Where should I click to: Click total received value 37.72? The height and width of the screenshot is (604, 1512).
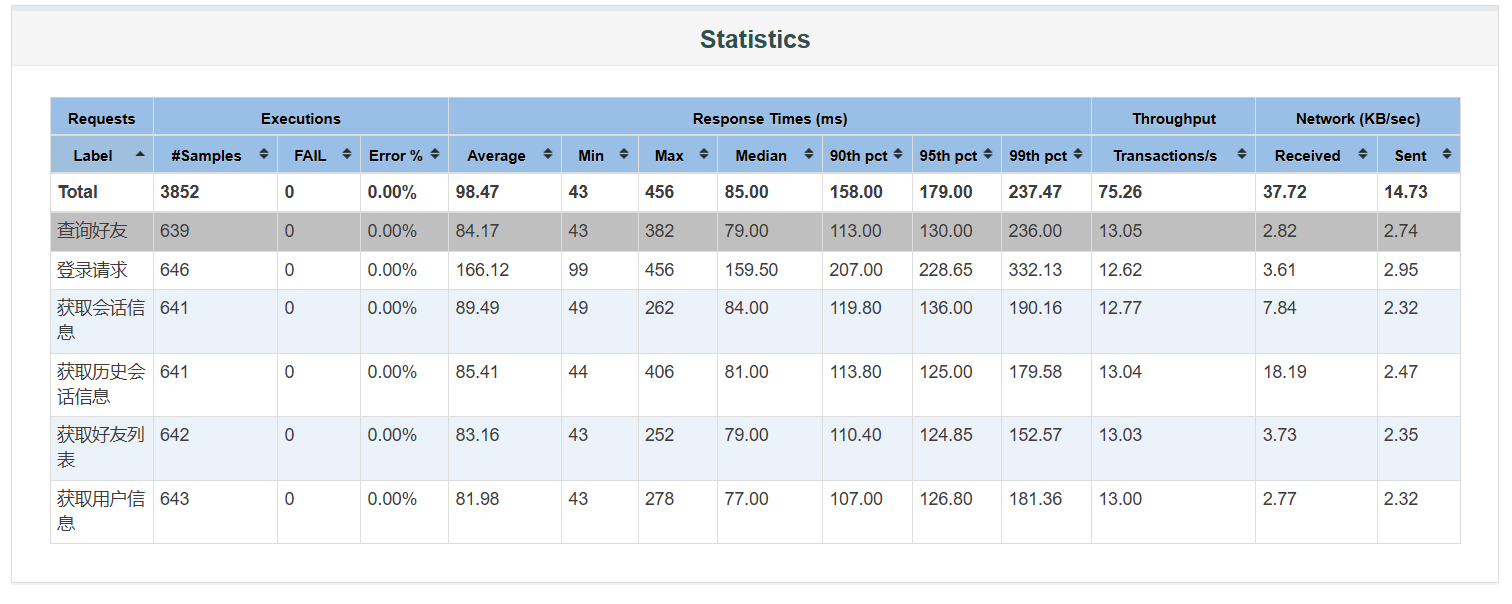[x=1285, y=191]
